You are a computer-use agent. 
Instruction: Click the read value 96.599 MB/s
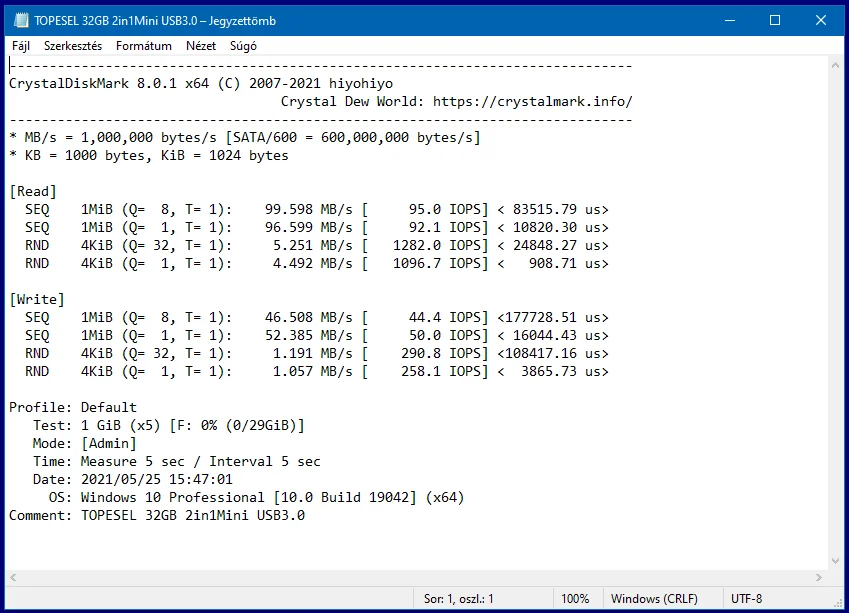309,227
